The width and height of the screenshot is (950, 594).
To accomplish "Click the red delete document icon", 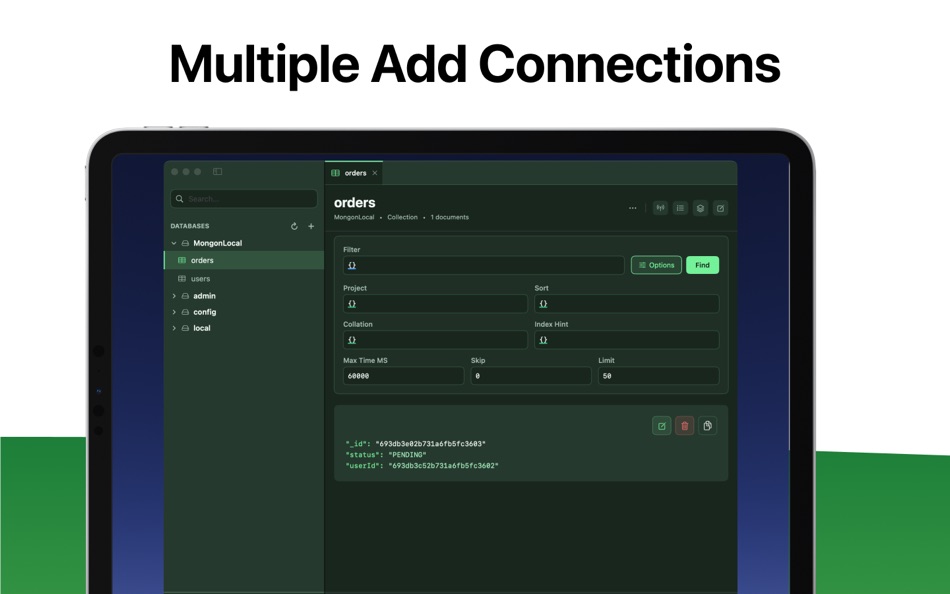I will [x=684, y=425].
